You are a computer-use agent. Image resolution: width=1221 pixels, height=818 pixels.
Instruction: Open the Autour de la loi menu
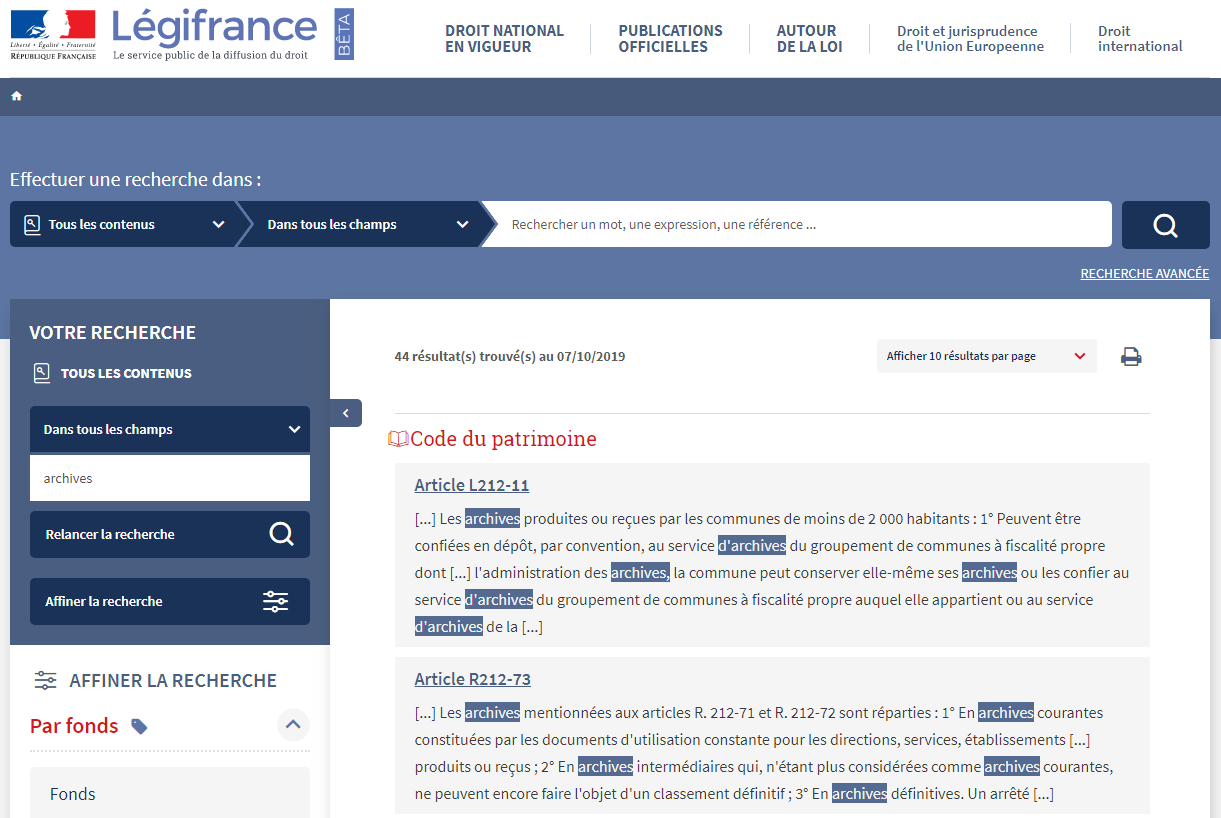click(809, 39)
